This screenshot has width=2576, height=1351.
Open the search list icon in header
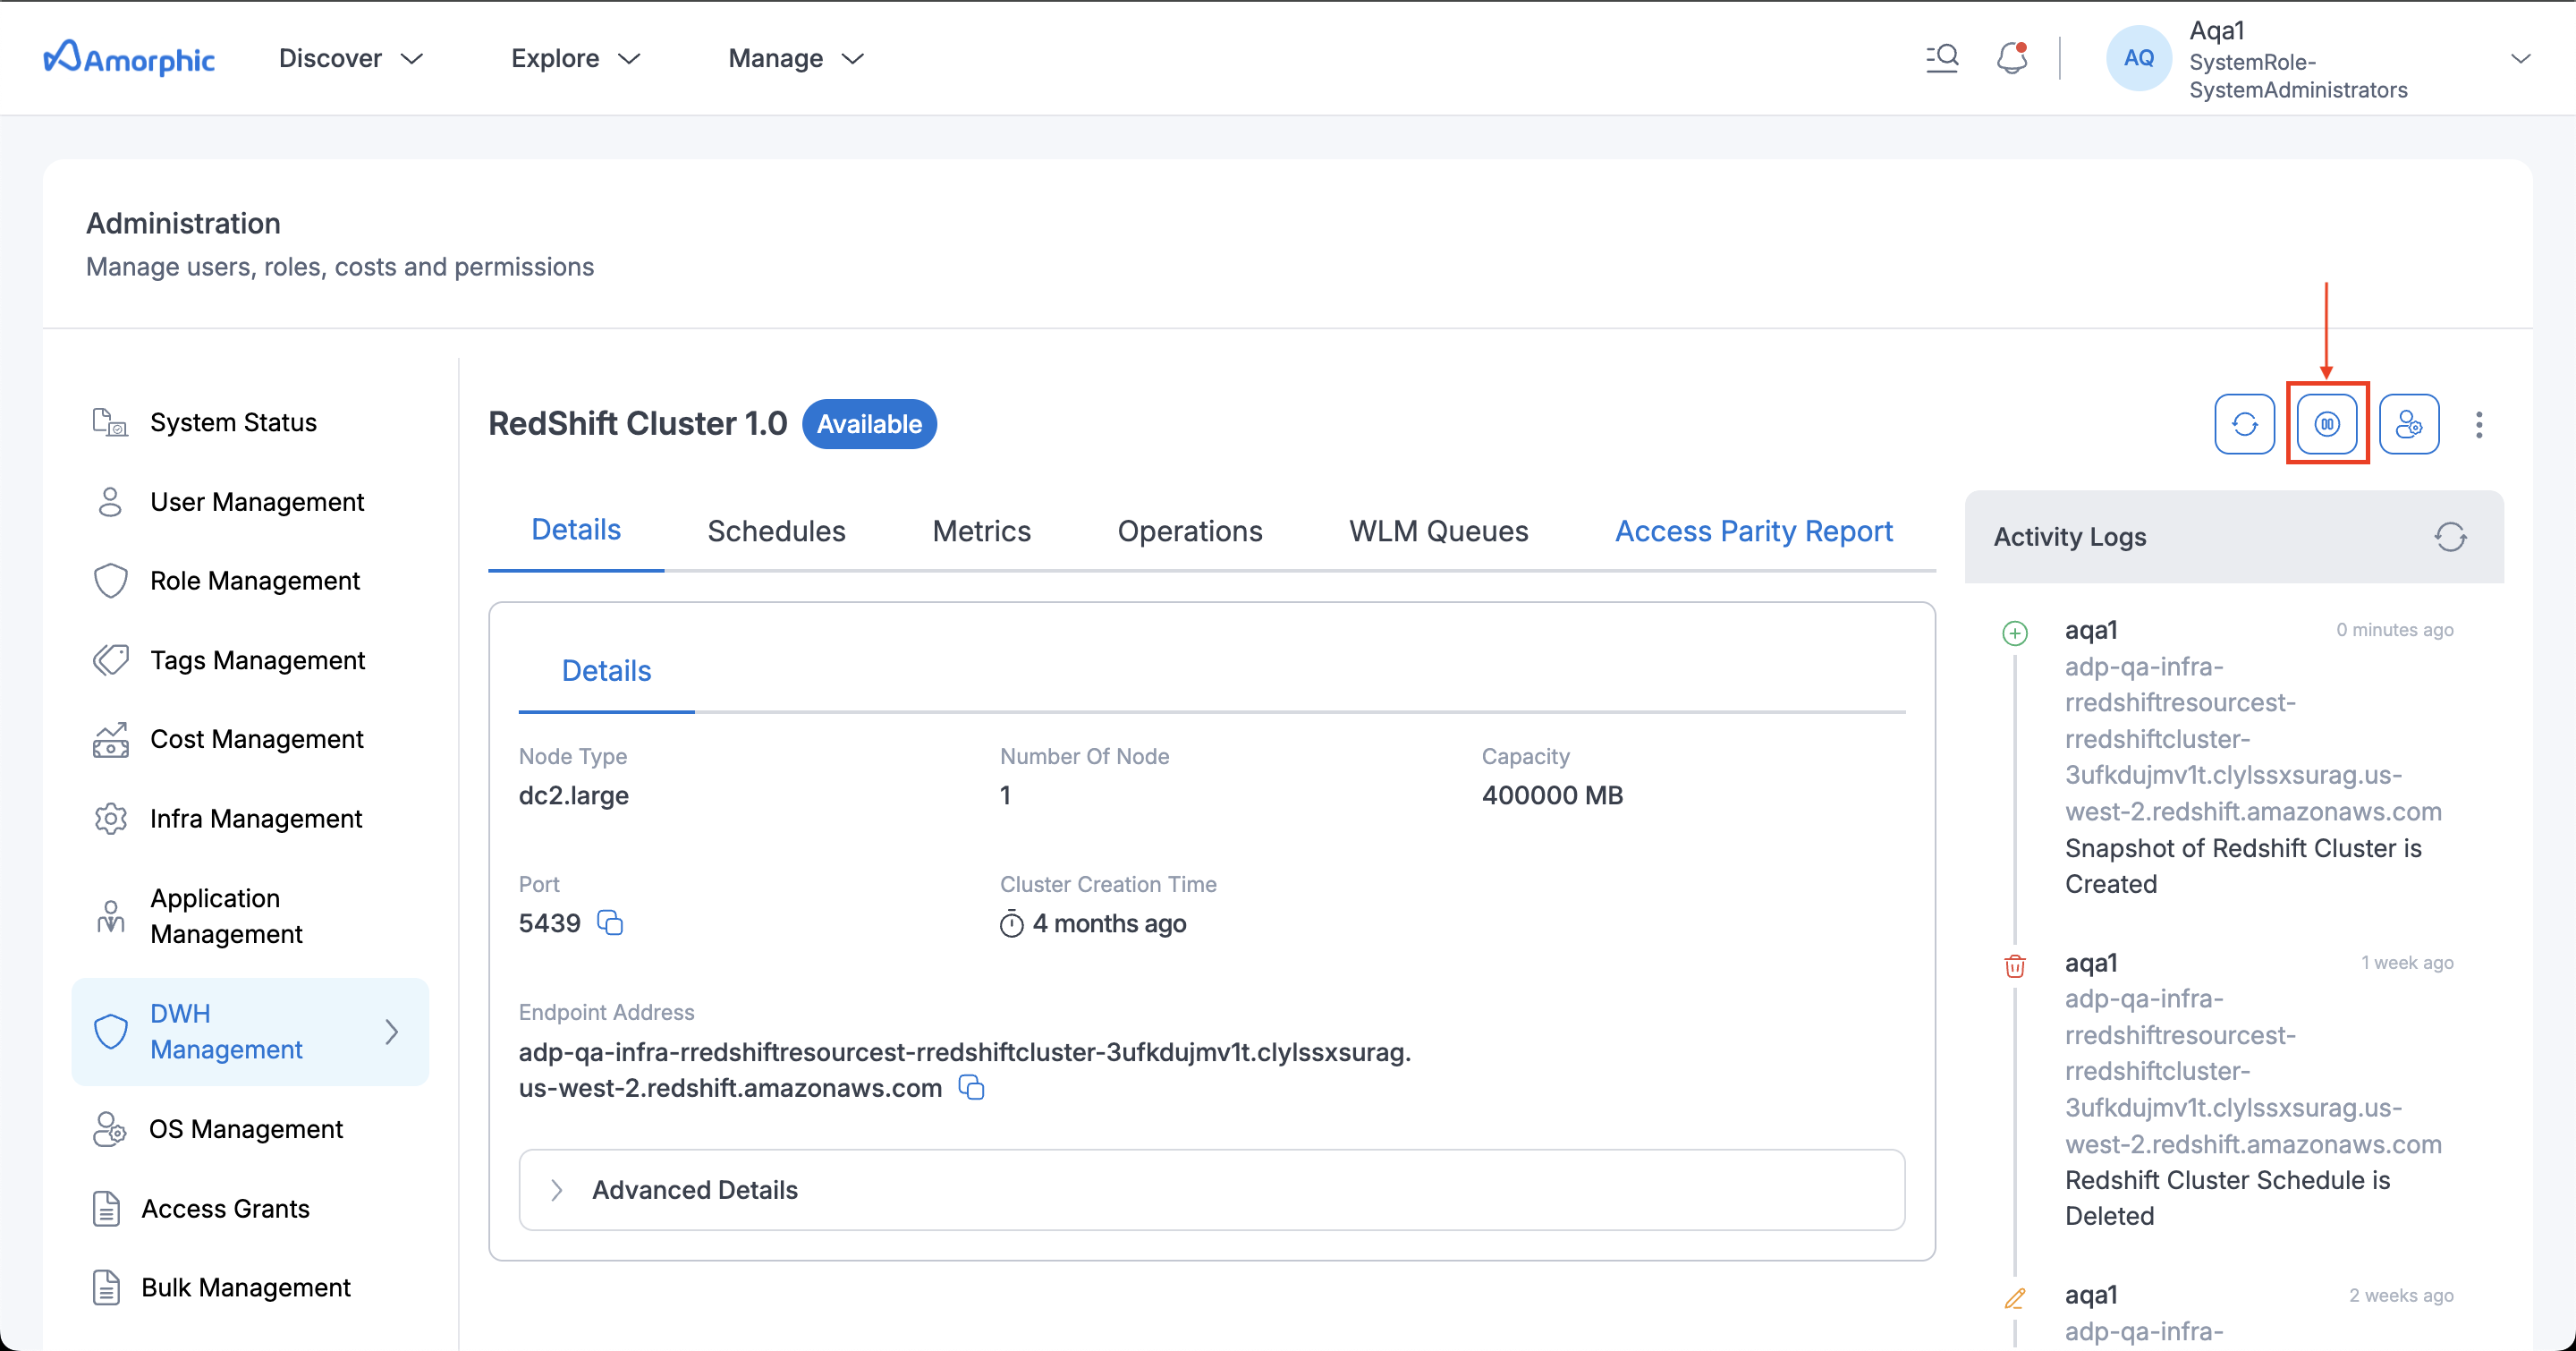pyautogui.click(x=1942, y=58)
